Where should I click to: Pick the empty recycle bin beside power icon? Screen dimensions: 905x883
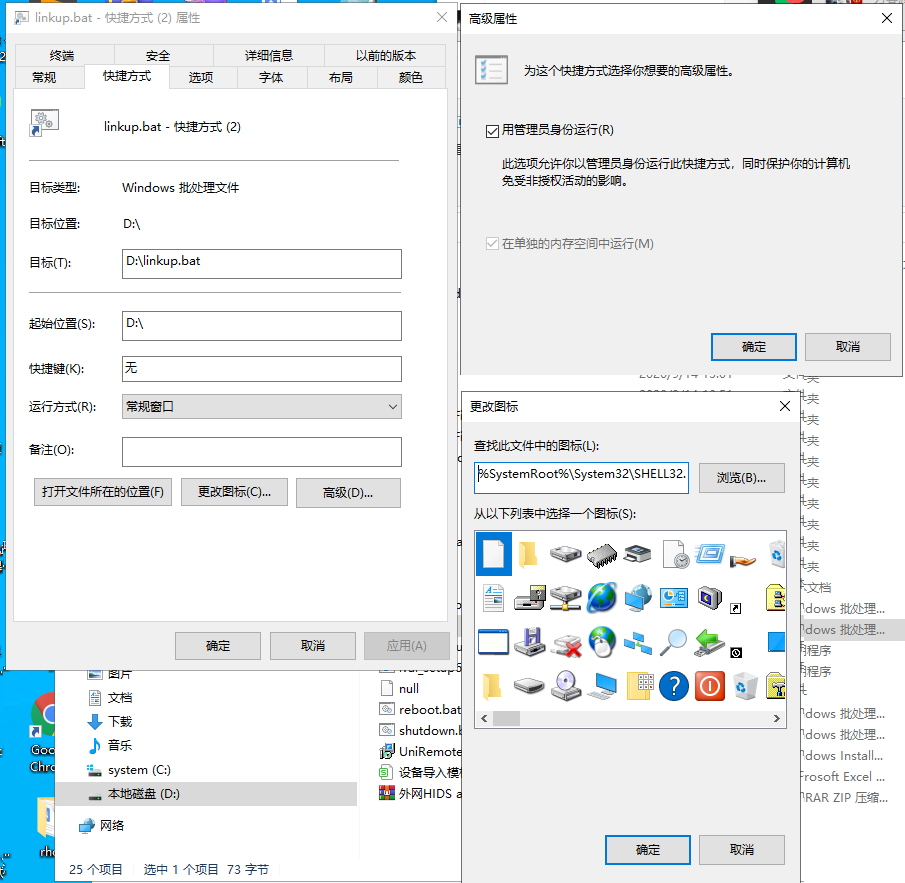coord(745,686)
